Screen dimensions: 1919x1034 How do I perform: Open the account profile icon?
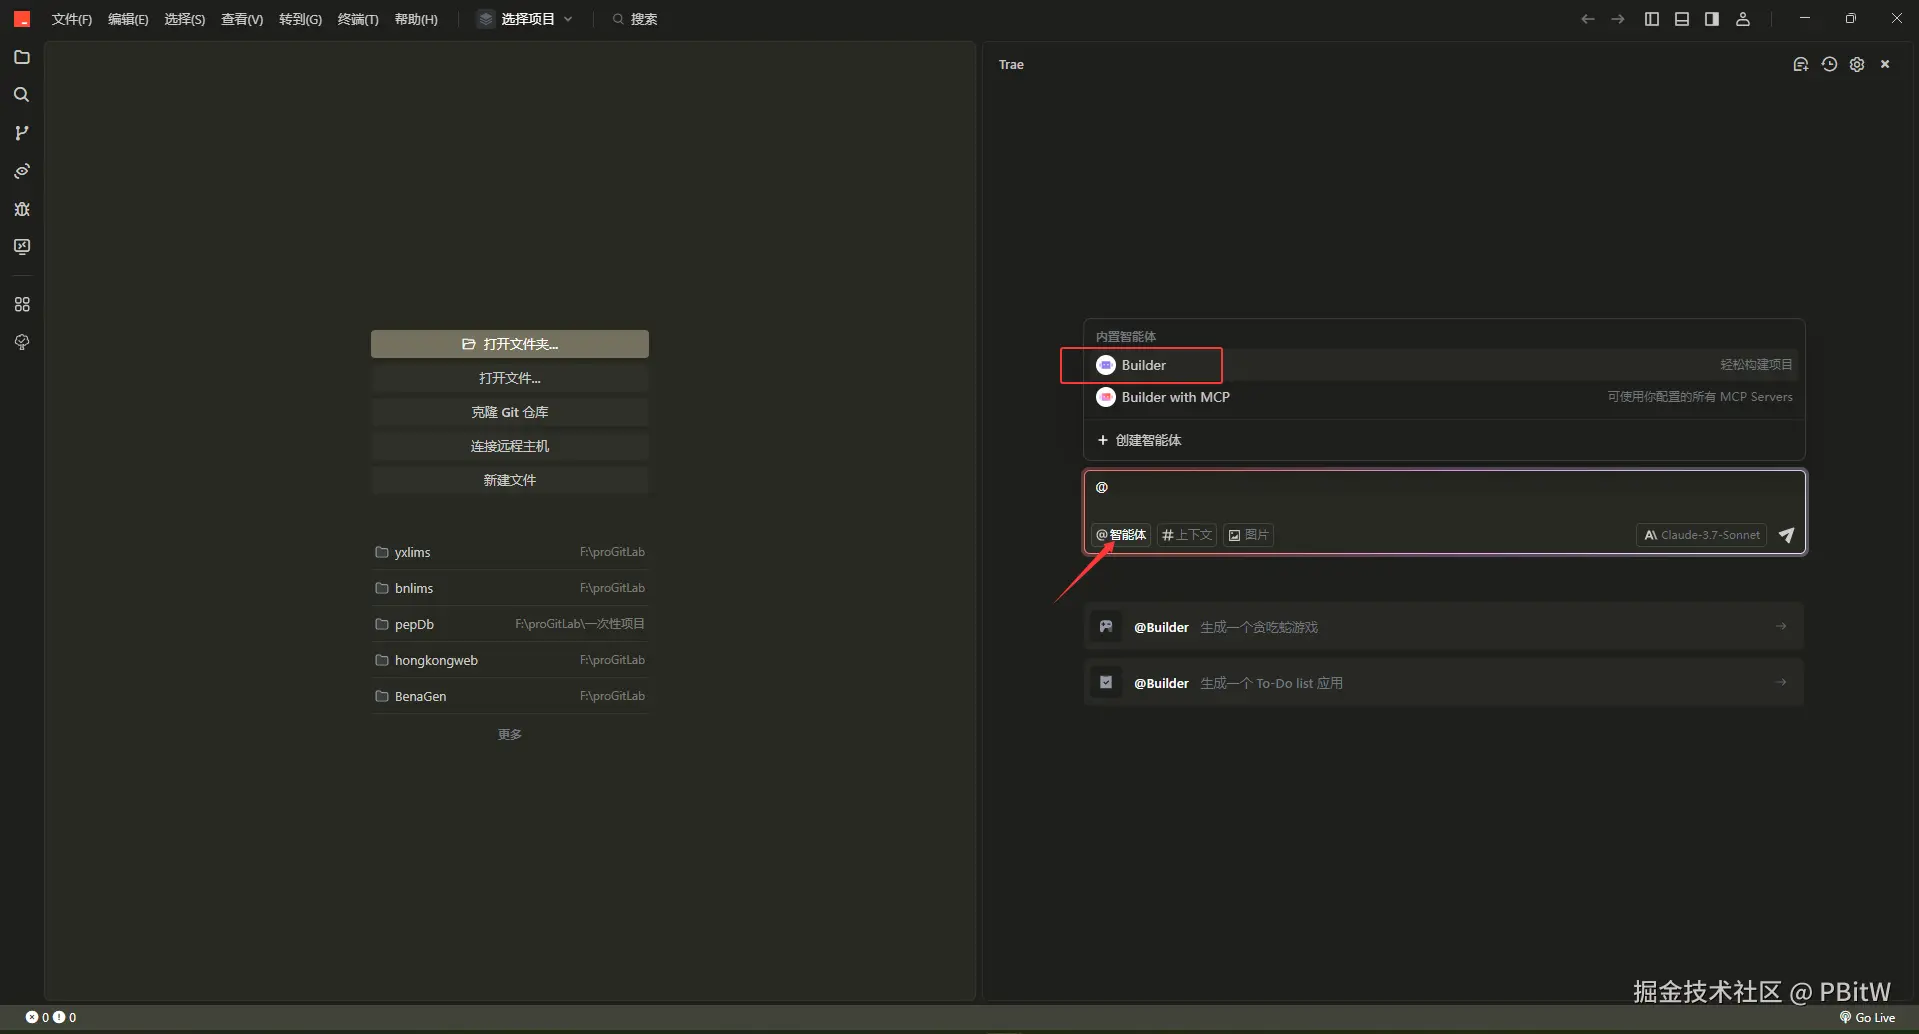click(x=1743, y=19)
